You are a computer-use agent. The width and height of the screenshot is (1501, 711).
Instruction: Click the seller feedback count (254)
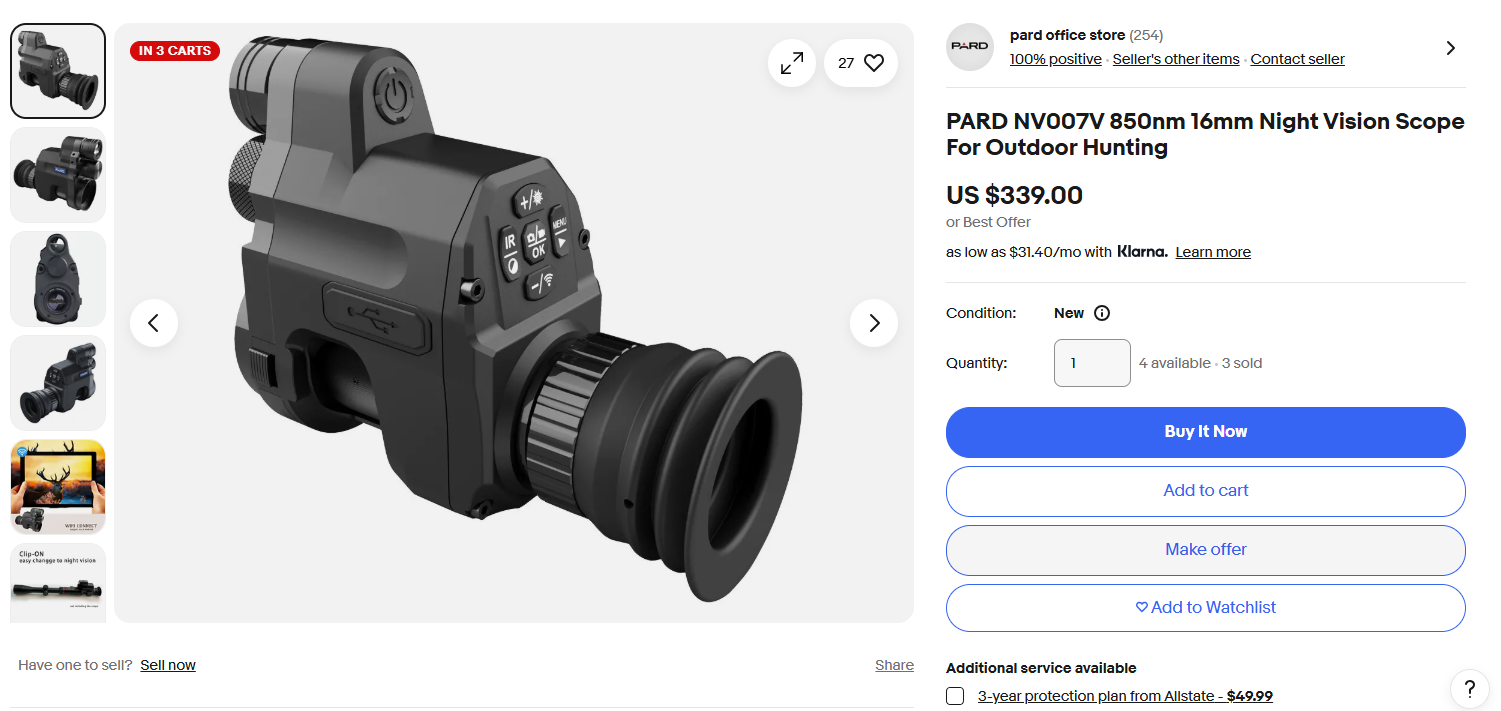[x=1146, y=35]
